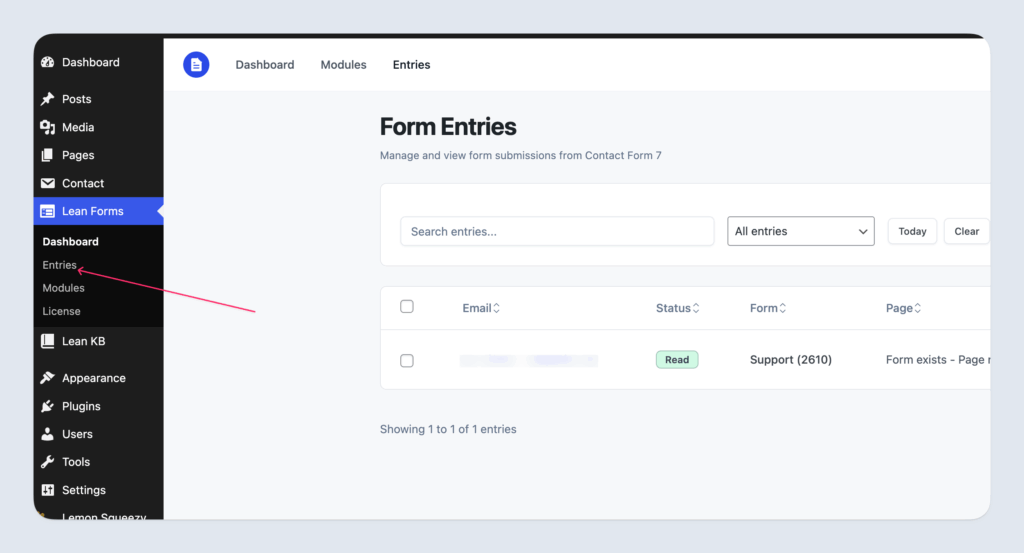This screenshot has width=1024, height=553.
Task: Click the Posts pushpin icon
Action: coord(47,99)
